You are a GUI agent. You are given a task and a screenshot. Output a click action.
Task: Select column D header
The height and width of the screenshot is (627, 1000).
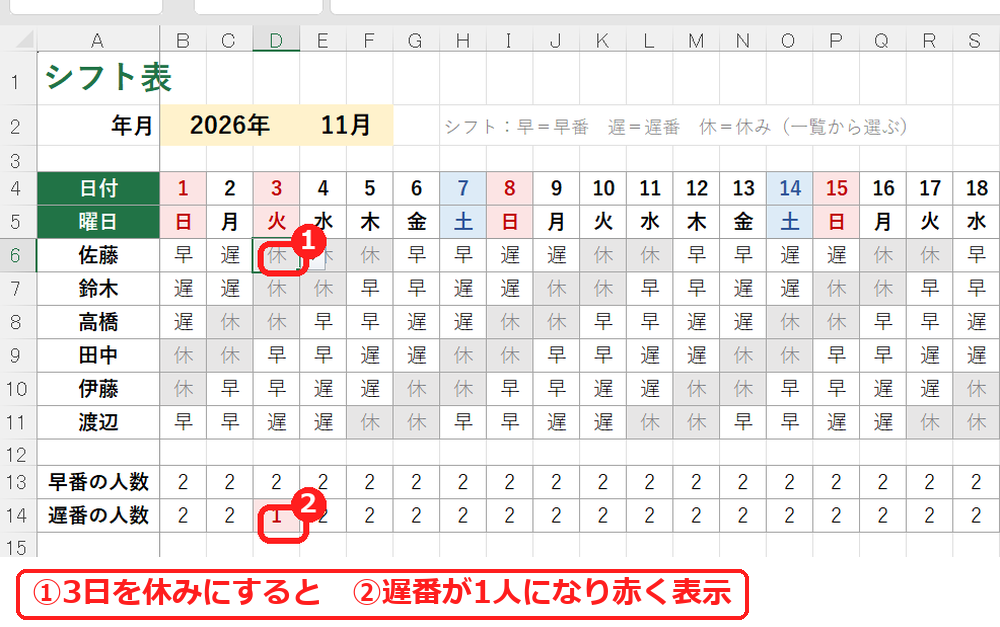(x=276, y=40)
